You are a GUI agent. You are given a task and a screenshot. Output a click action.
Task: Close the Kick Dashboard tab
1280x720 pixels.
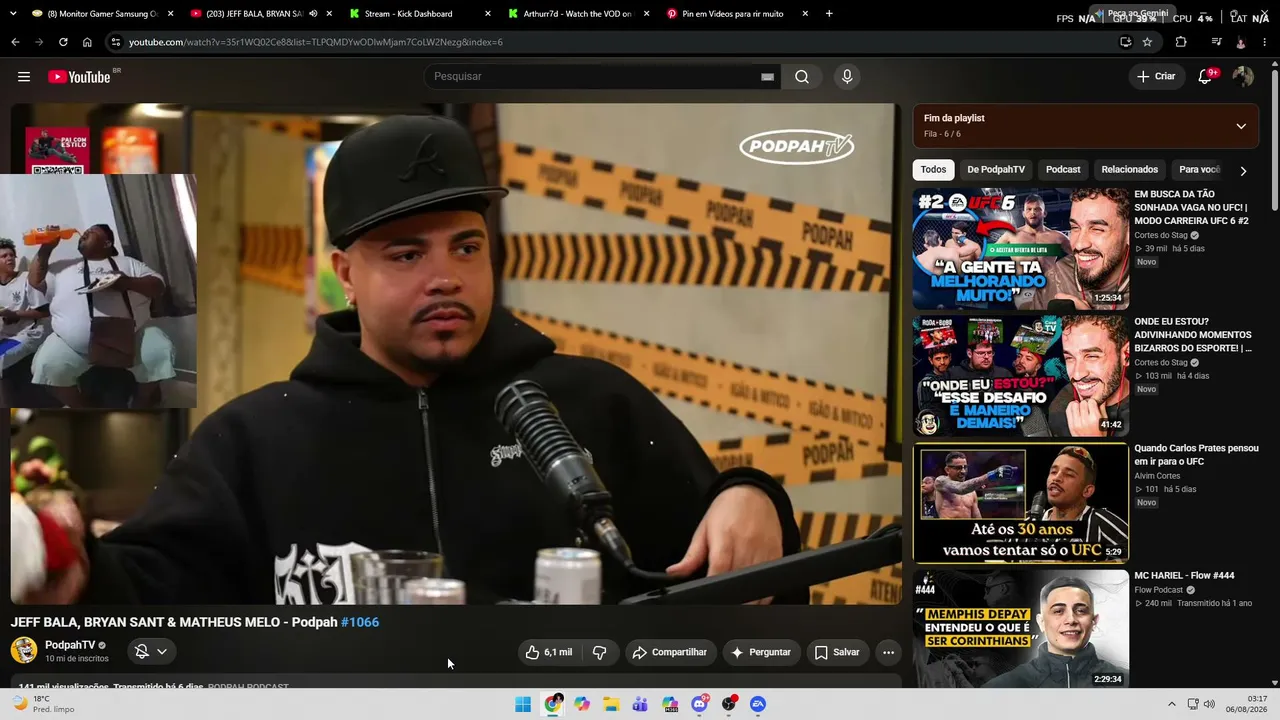[487, 14]
